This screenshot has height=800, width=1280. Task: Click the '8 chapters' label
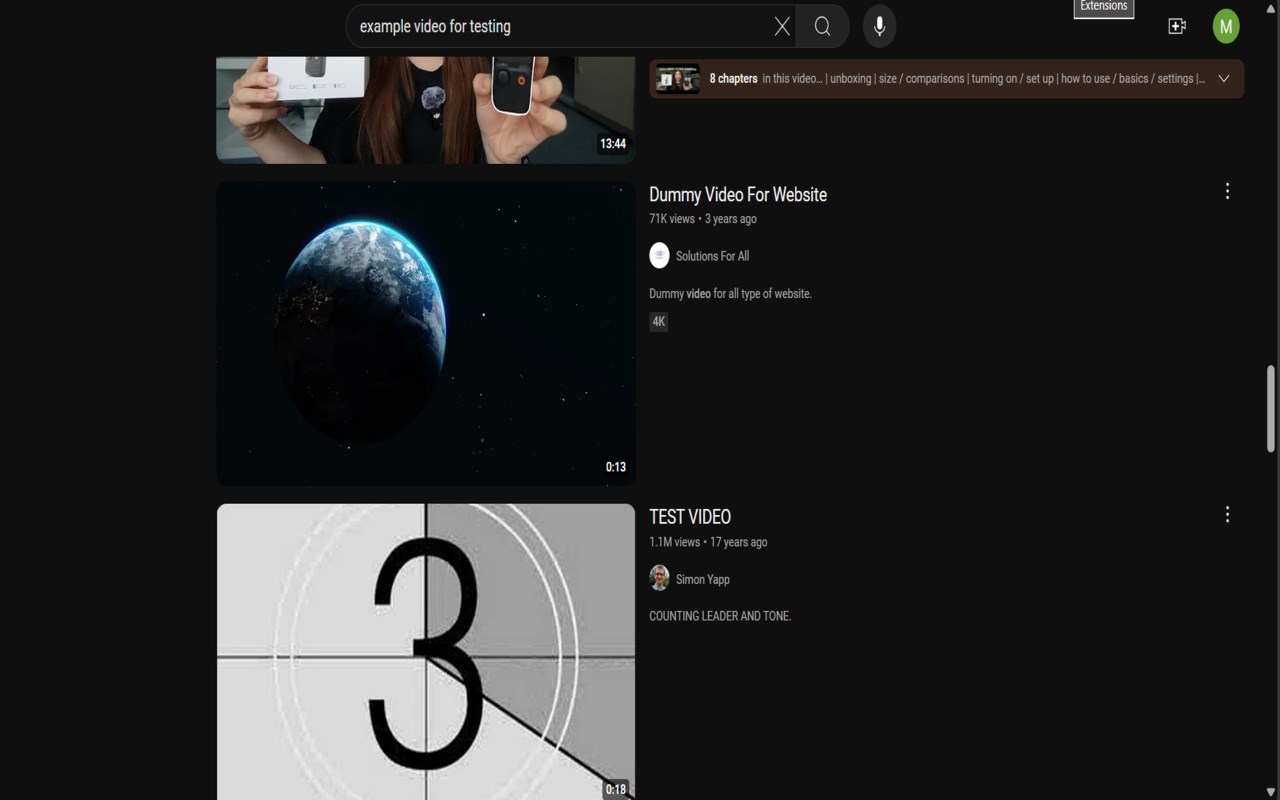click(733, 79)
